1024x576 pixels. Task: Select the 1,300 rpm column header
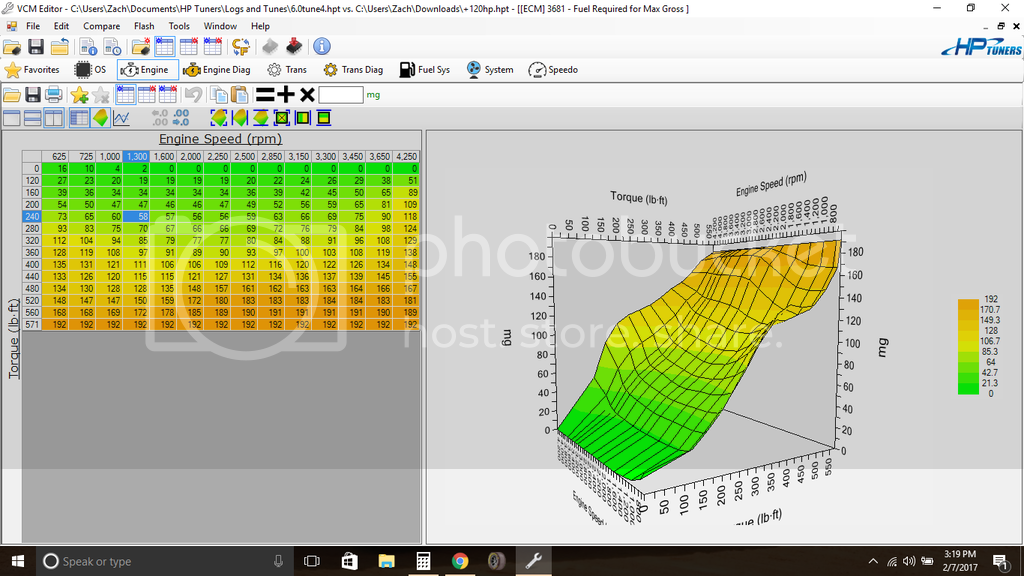(136, 157)
